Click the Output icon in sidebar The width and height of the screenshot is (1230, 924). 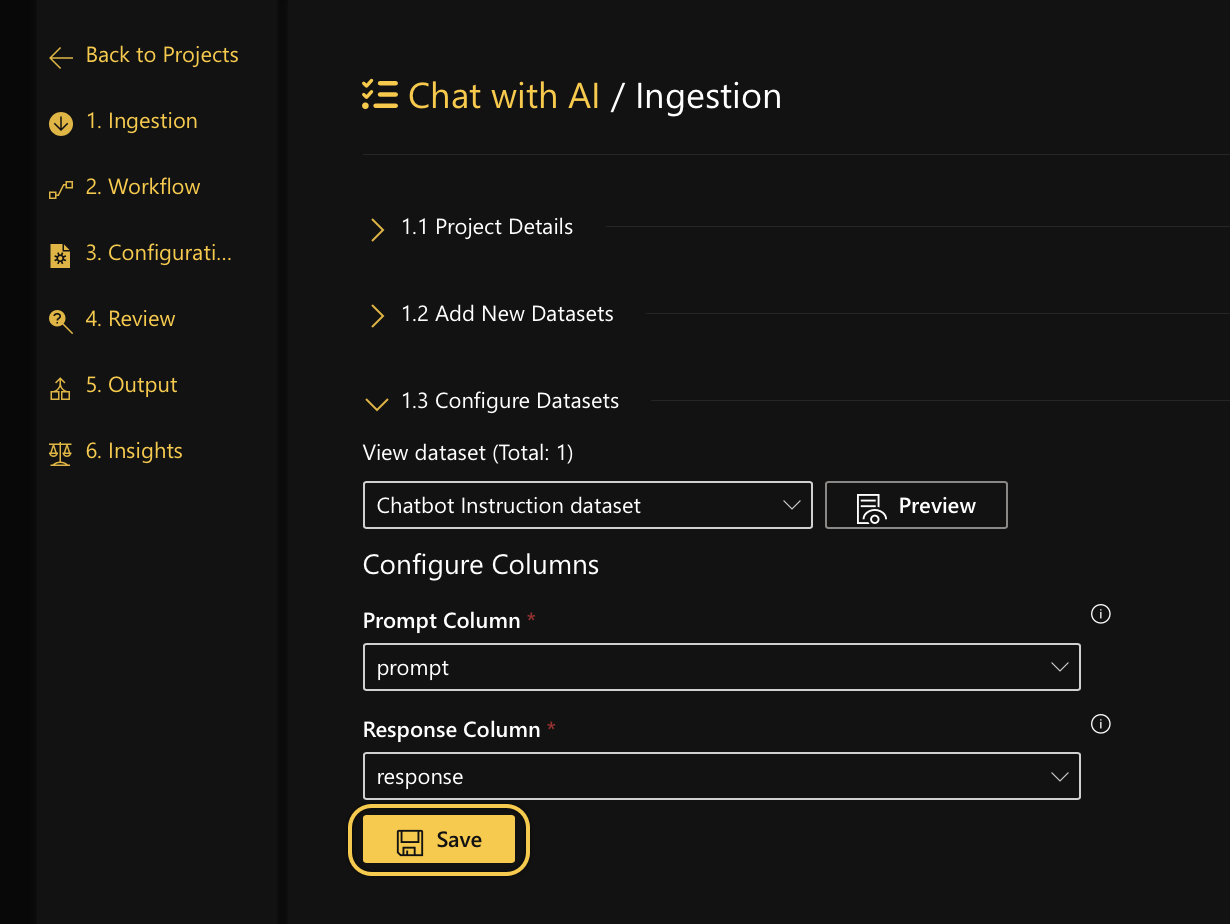click(x=61, y=388)
